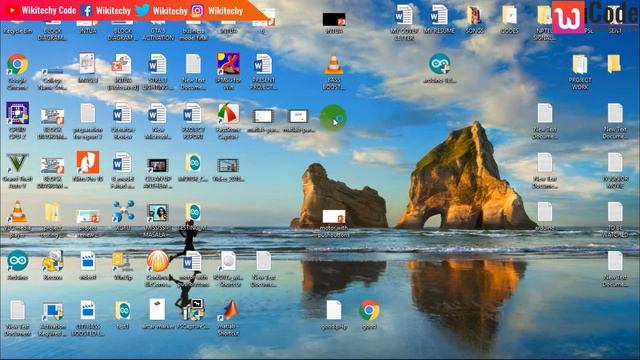Open the Recuva shortcut icon
Viewport: 640px width, 360px height.
click(52, 261)
